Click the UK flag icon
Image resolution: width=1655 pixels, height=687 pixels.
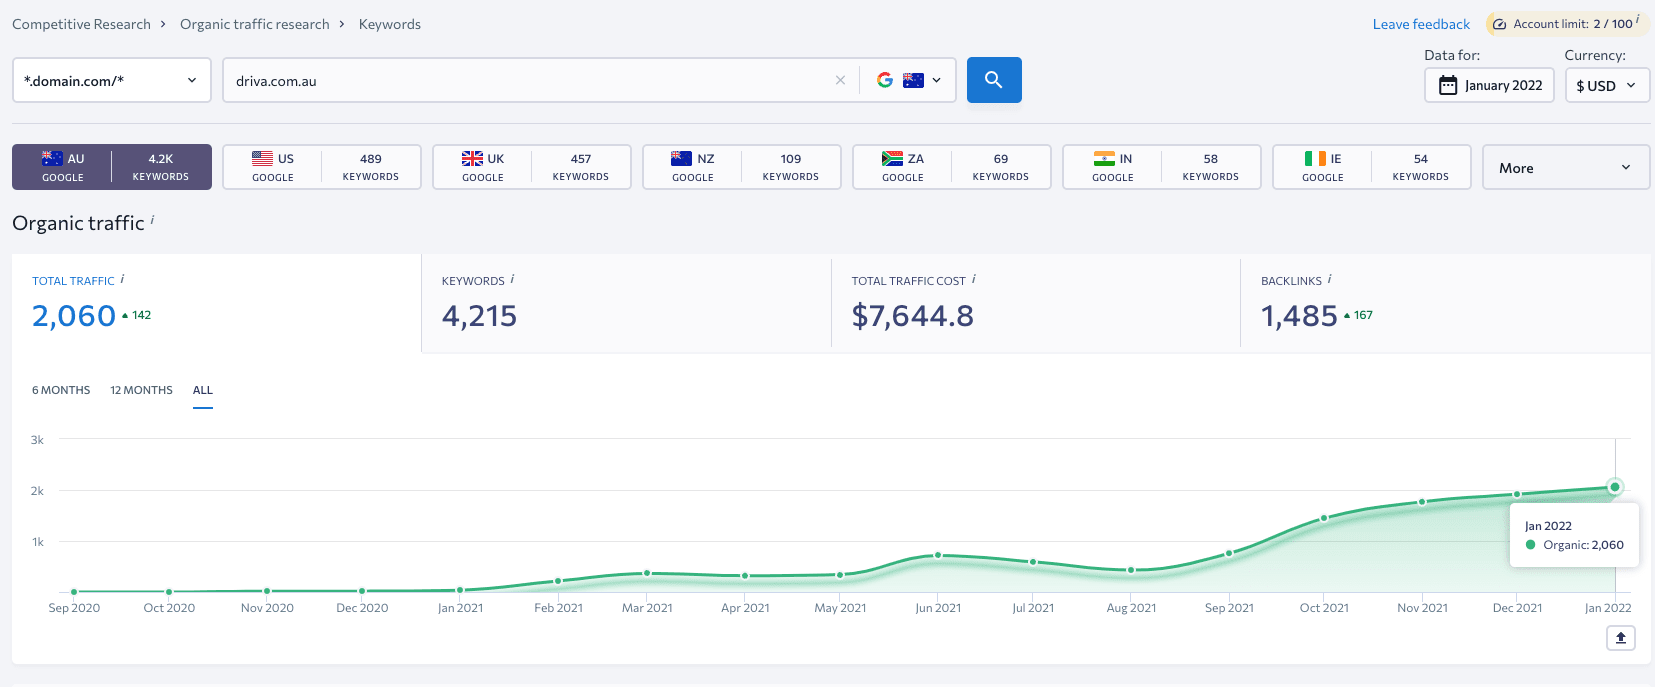(472, 158)
